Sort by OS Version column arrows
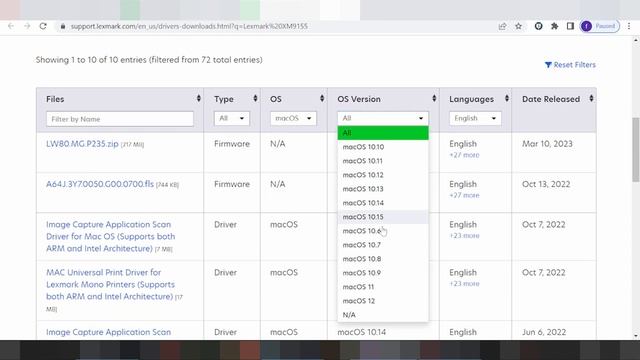640x360 pixels. 434,98
